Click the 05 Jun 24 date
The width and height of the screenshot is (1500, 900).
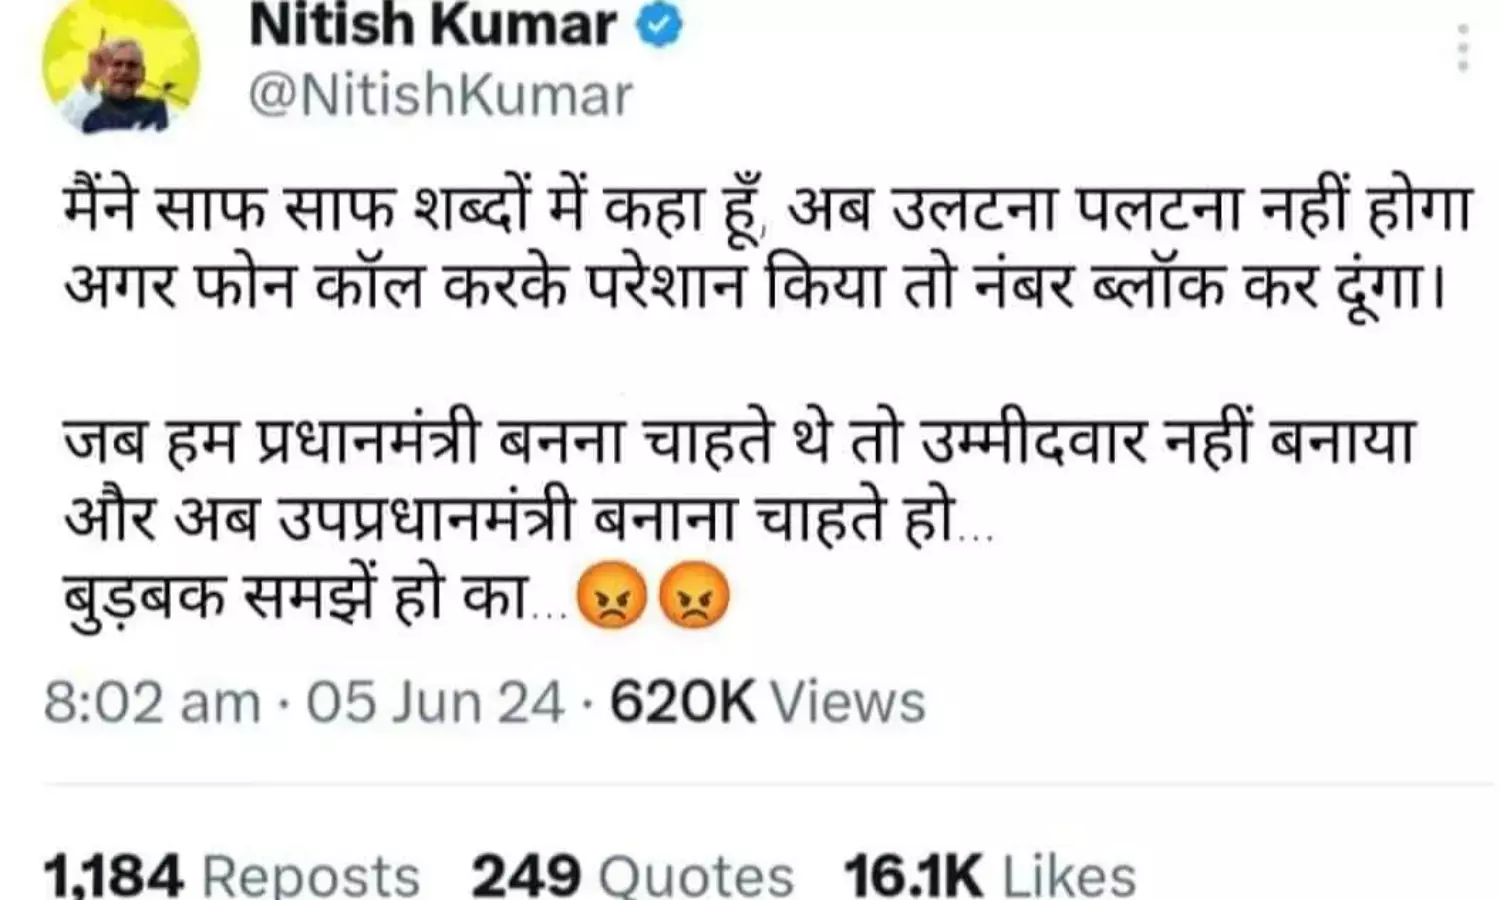[x=435, y=703]
